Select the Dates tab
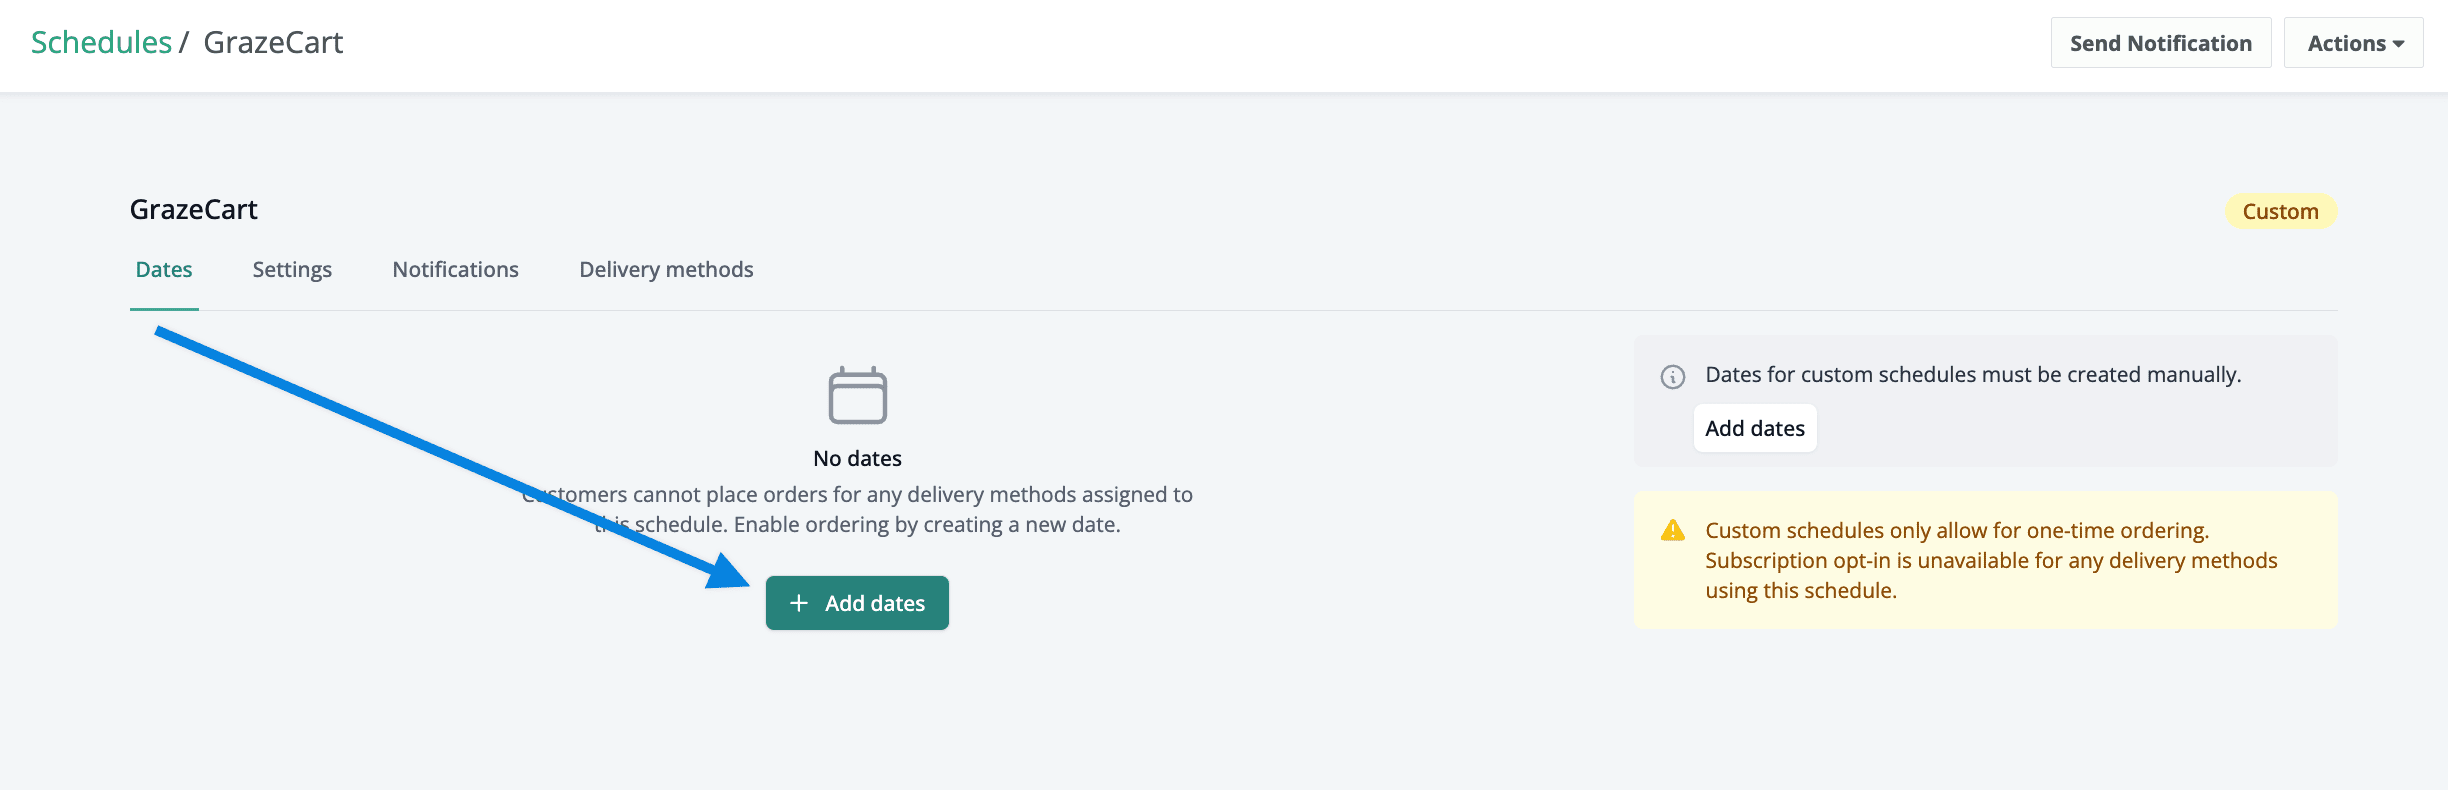The height and width of the screenshot is (790, 2448). click(x=164, y=270)
